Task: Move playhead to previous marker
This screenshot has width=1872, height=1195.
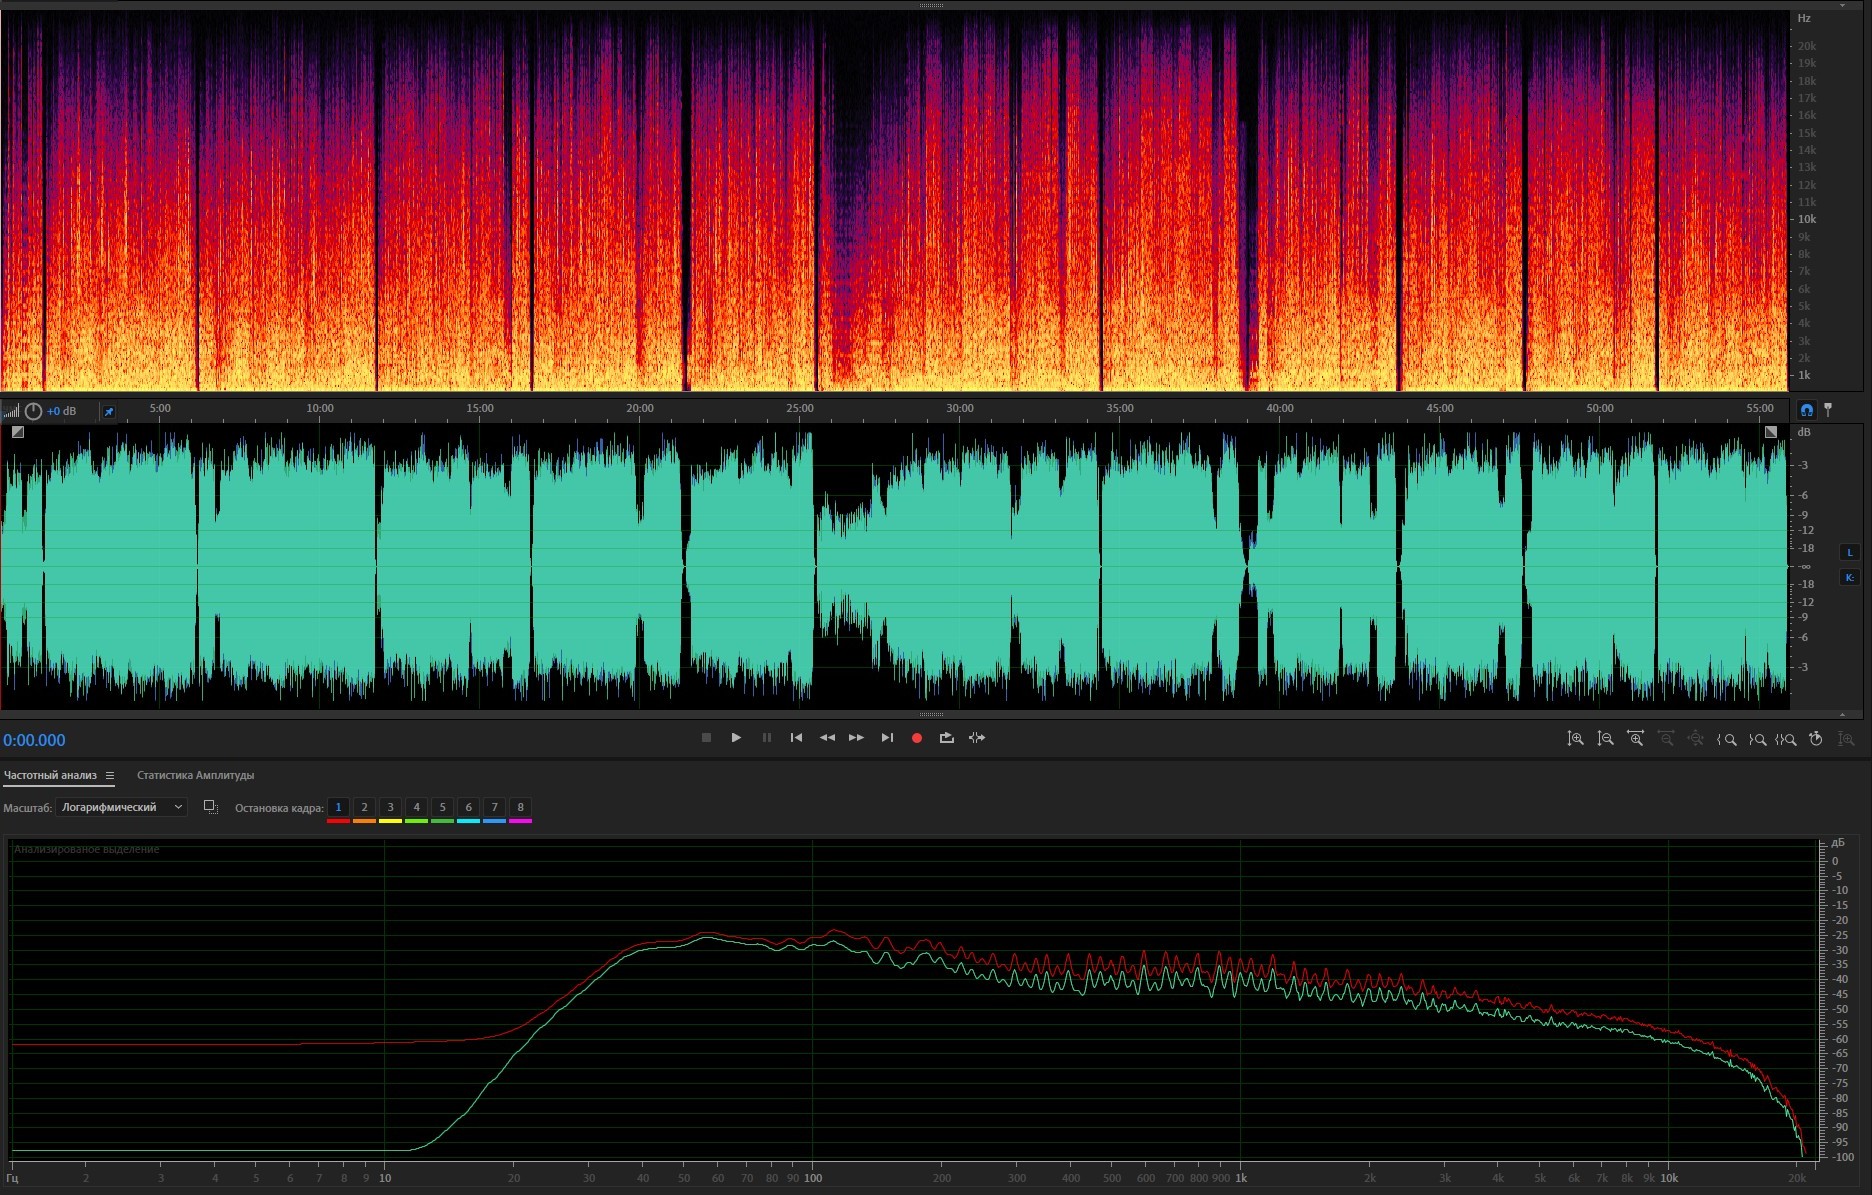Action: (796, 738)
